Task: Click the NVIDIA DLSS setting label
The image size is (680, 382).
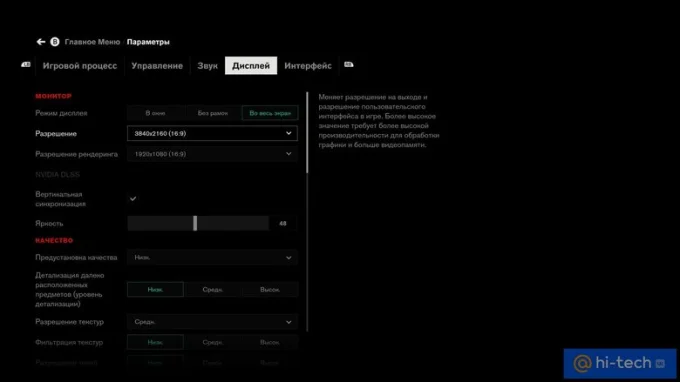Action: [x=58, y=175]
